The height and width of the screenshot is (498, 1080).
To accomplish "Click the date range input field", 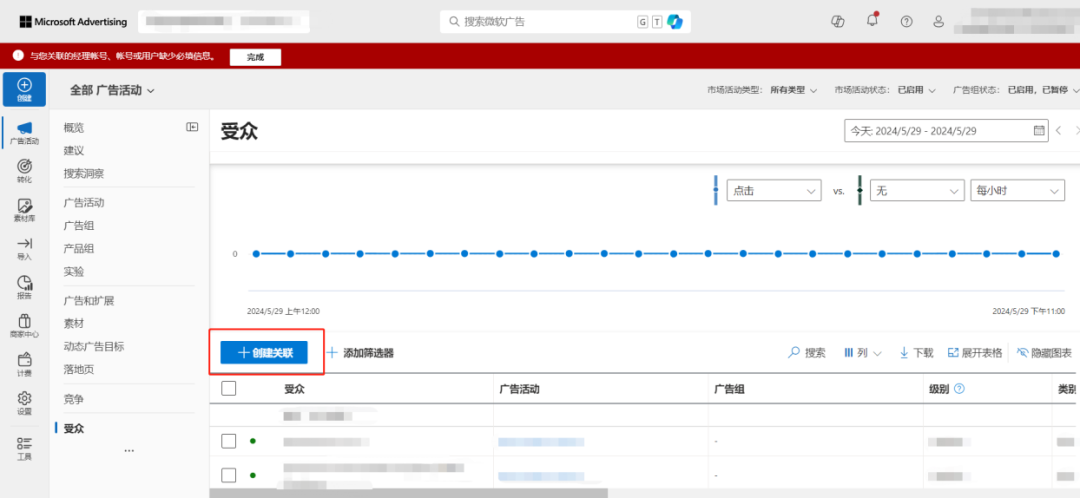I will [x=946, y=130].
